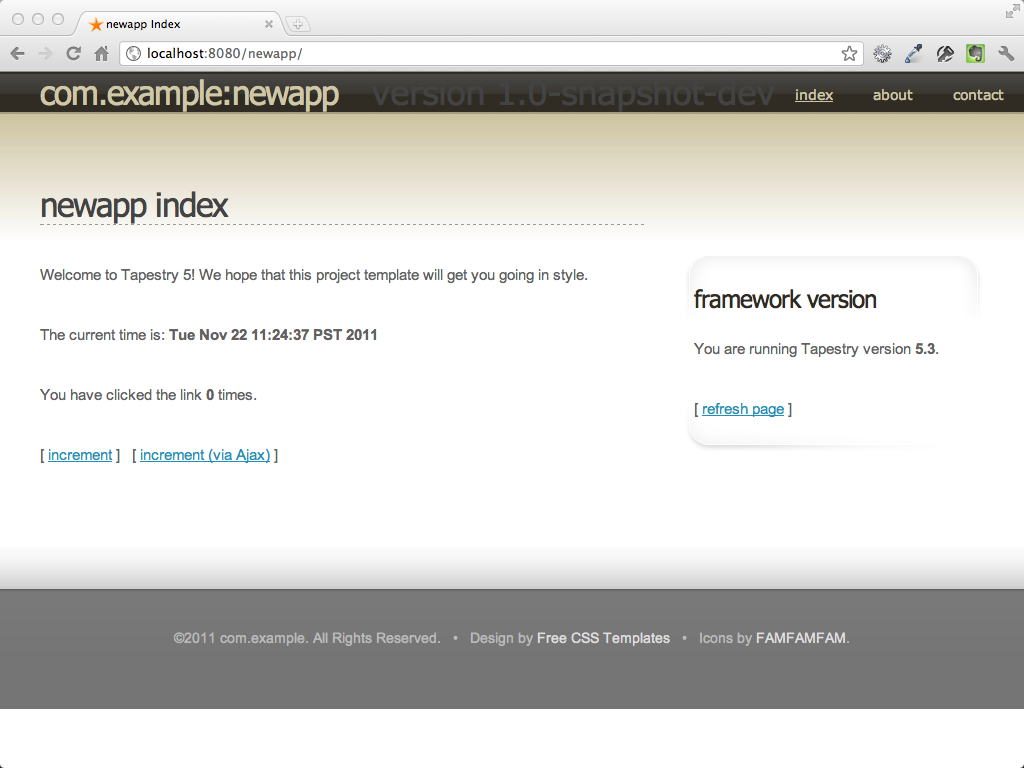Viewport: 1024px width, 768px height.
Task: Click the increment (via Ajax) link
Action: 205,455
